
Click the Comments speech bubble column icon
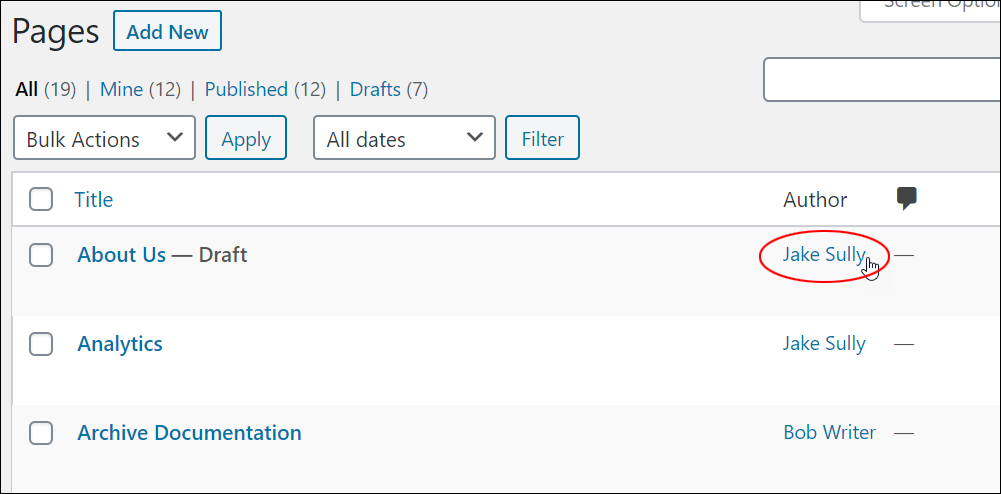coord(907,198)
